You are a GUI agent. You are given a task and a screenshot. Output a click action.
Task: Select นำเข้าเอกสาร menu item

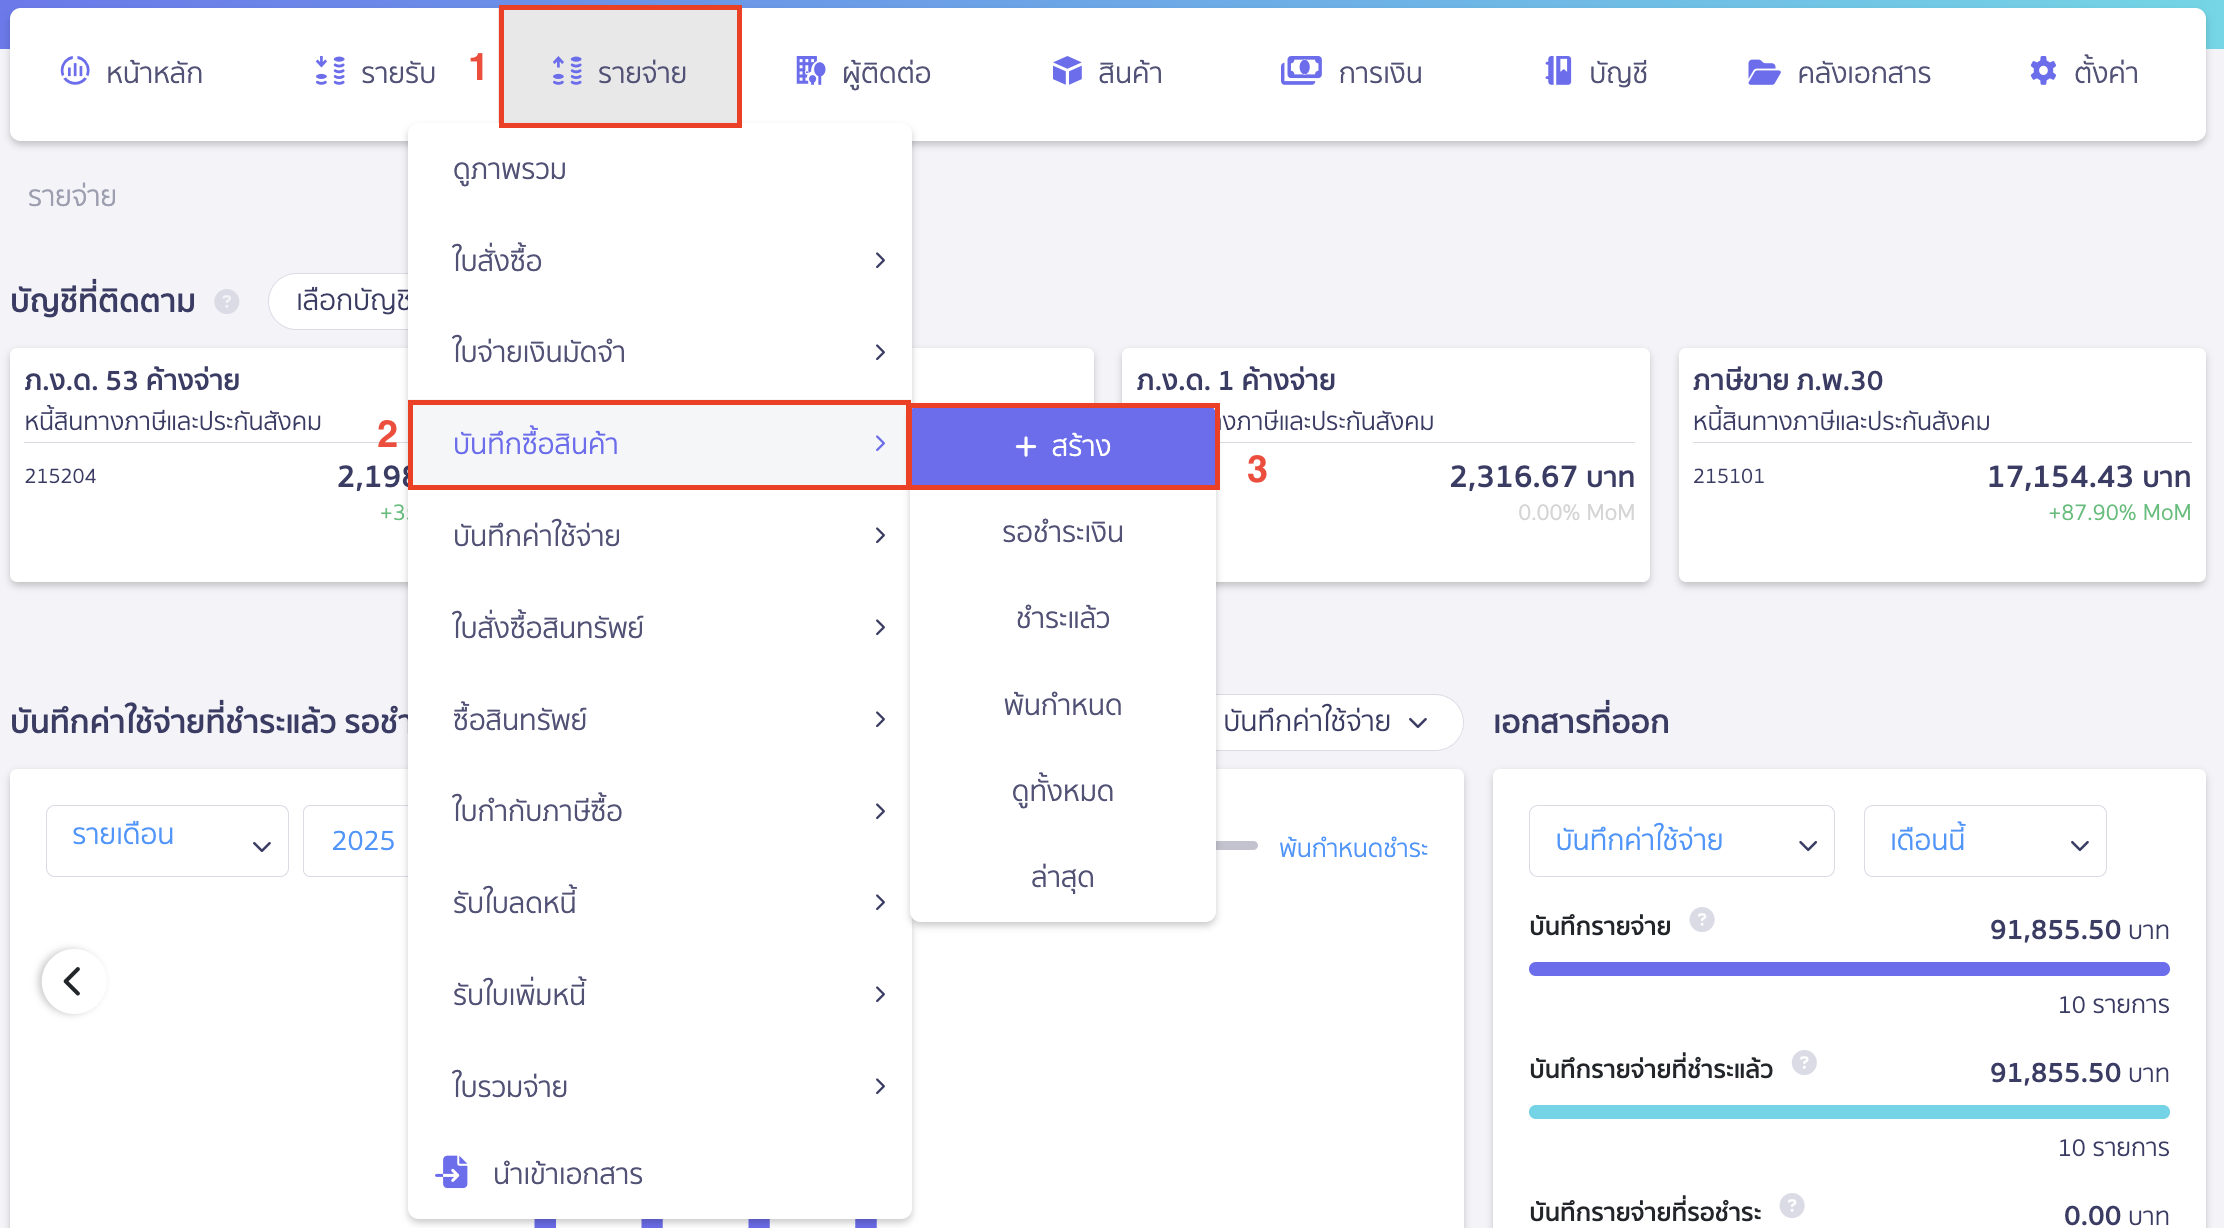click(660, 1173)
